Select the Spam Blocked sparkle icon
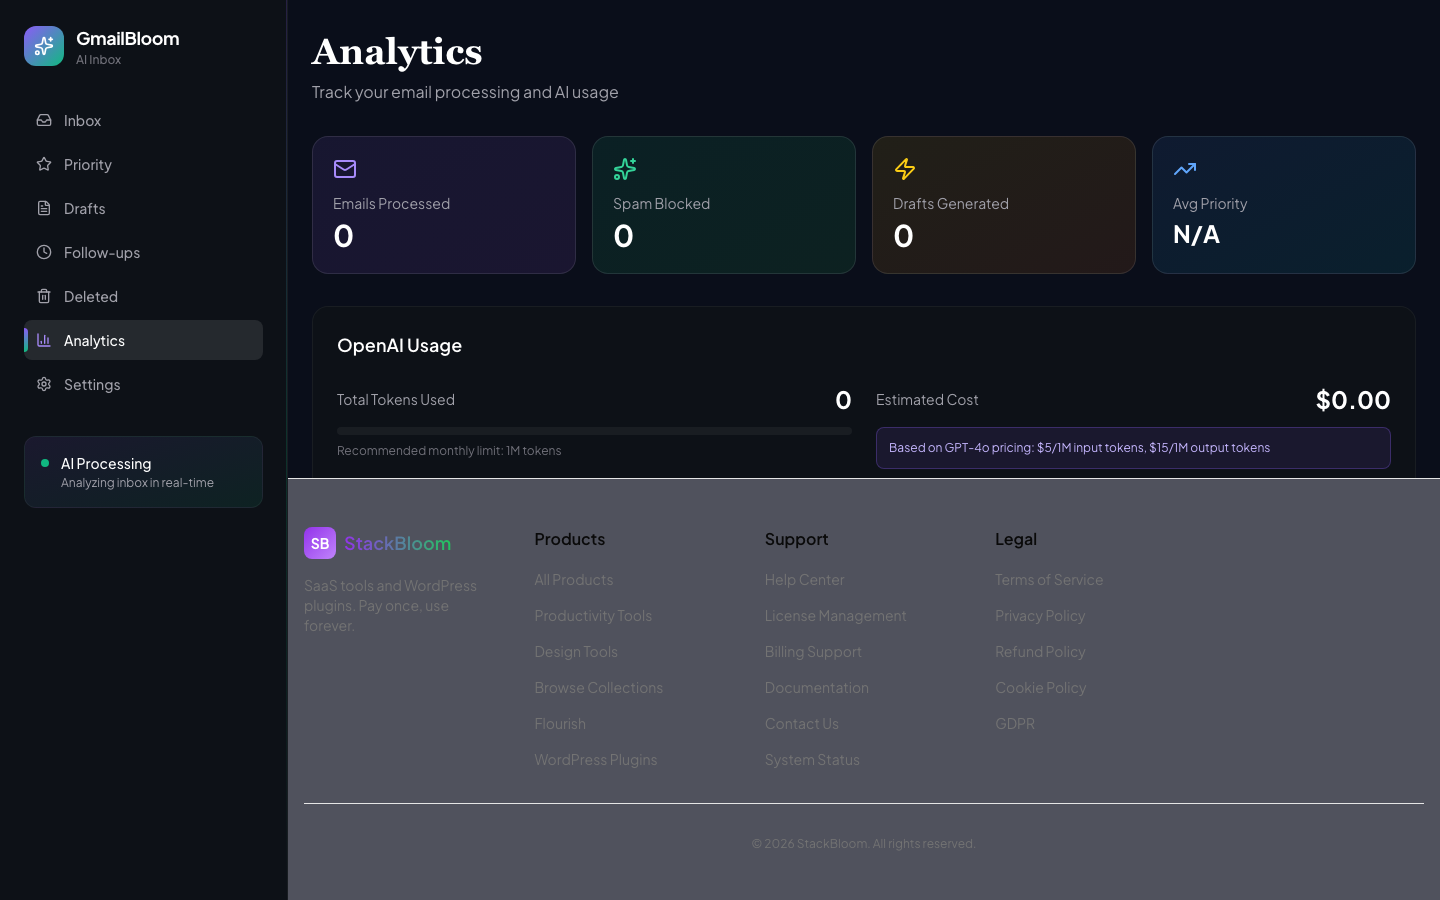Viewport: 1440px width, 900px height. tap(625, 170)
